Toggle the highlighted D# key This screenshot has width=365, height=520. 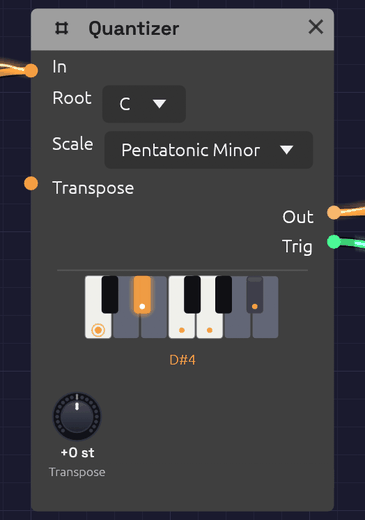(142, 294)
